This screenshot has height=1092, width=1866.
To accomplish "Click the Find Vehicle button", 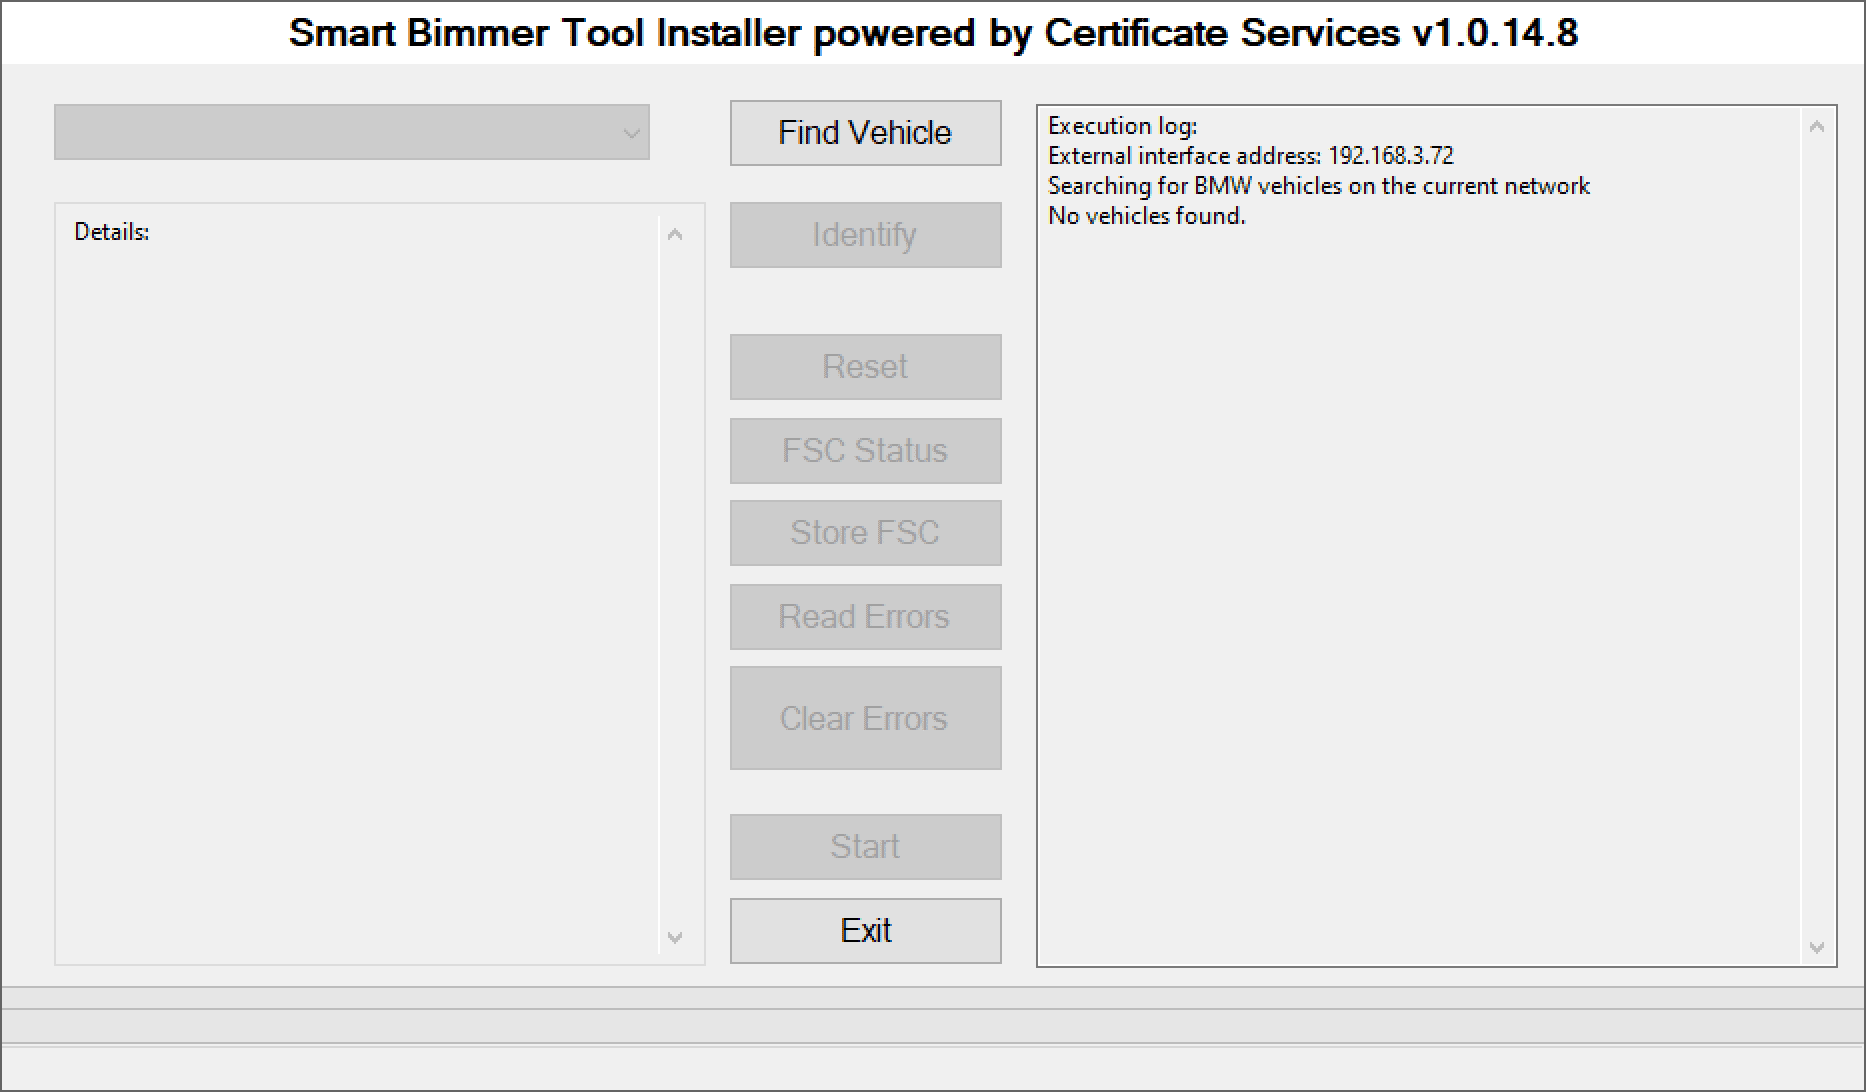I will click(865, 133).
